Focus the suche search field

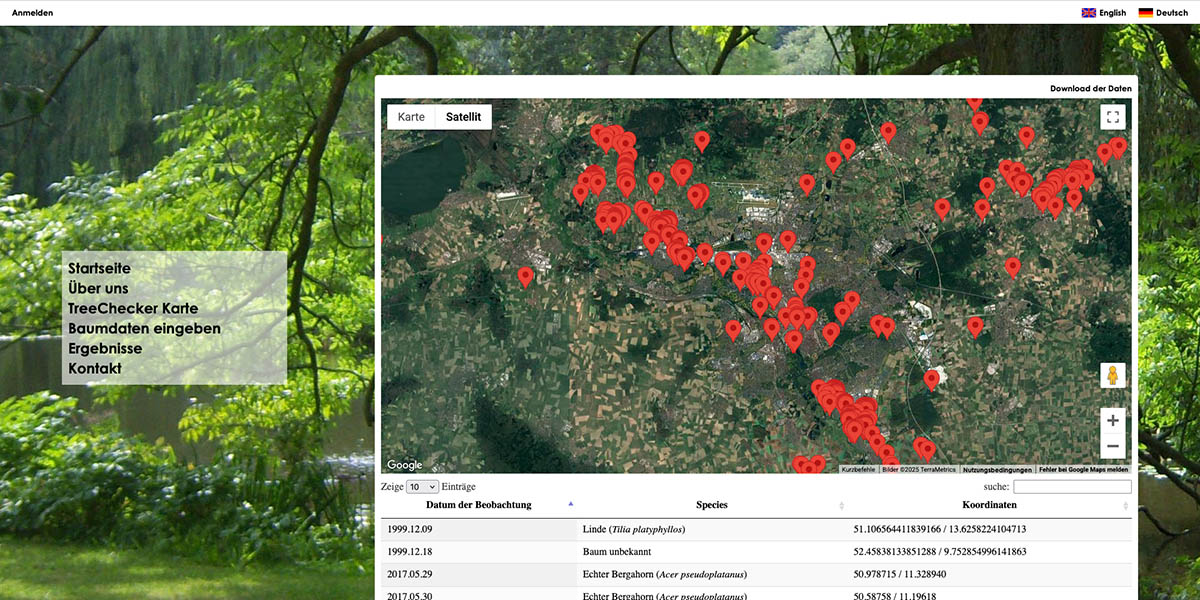click(1072, 486)
